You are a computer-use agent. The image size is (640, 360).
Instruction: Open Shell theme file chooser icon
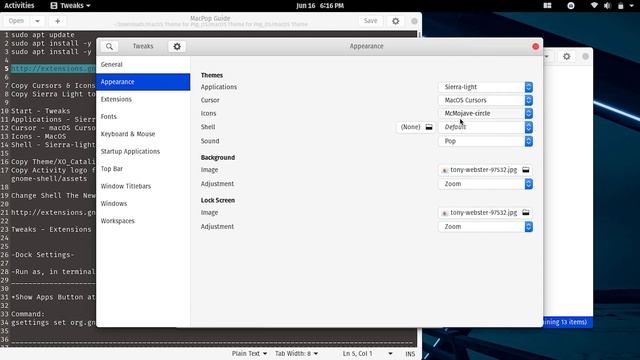tap(429, 127)
